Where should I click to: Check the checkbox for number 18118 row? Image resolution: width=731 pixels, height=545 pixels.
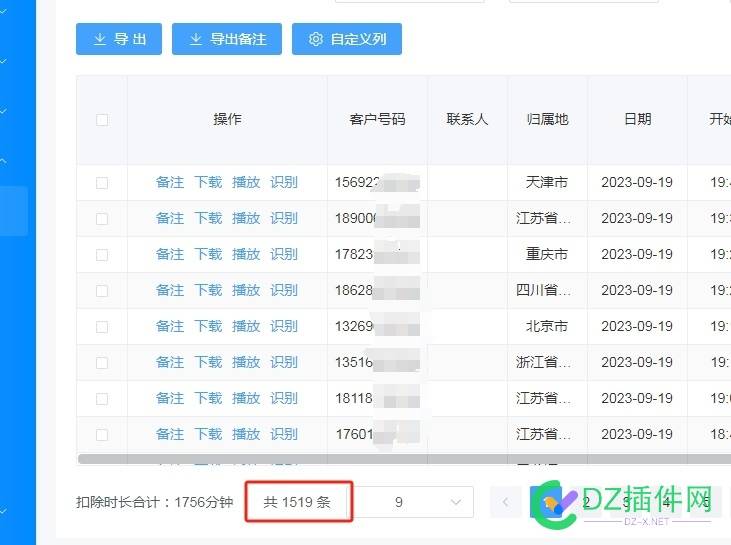tap(102, 399)
